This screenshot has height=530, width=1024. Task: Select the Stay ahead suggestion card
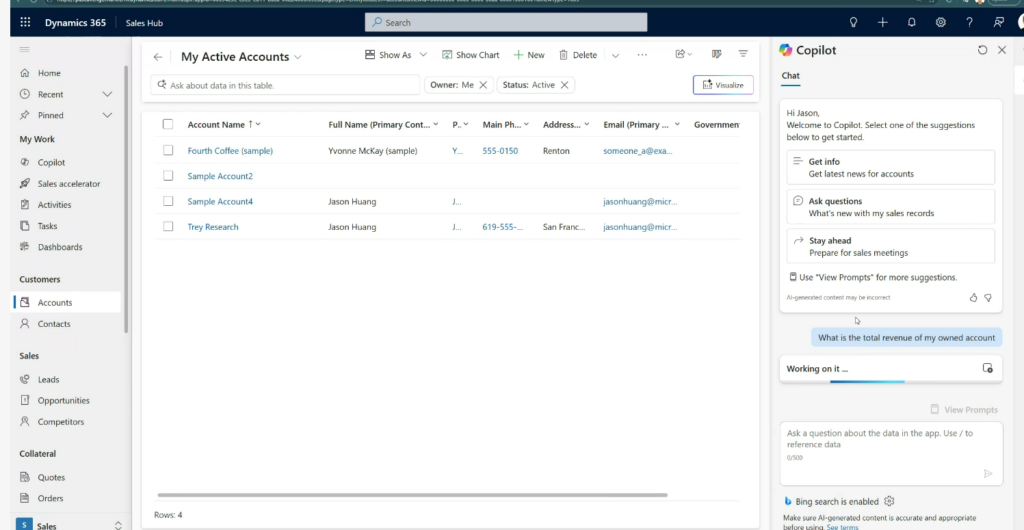coord(891,246)
